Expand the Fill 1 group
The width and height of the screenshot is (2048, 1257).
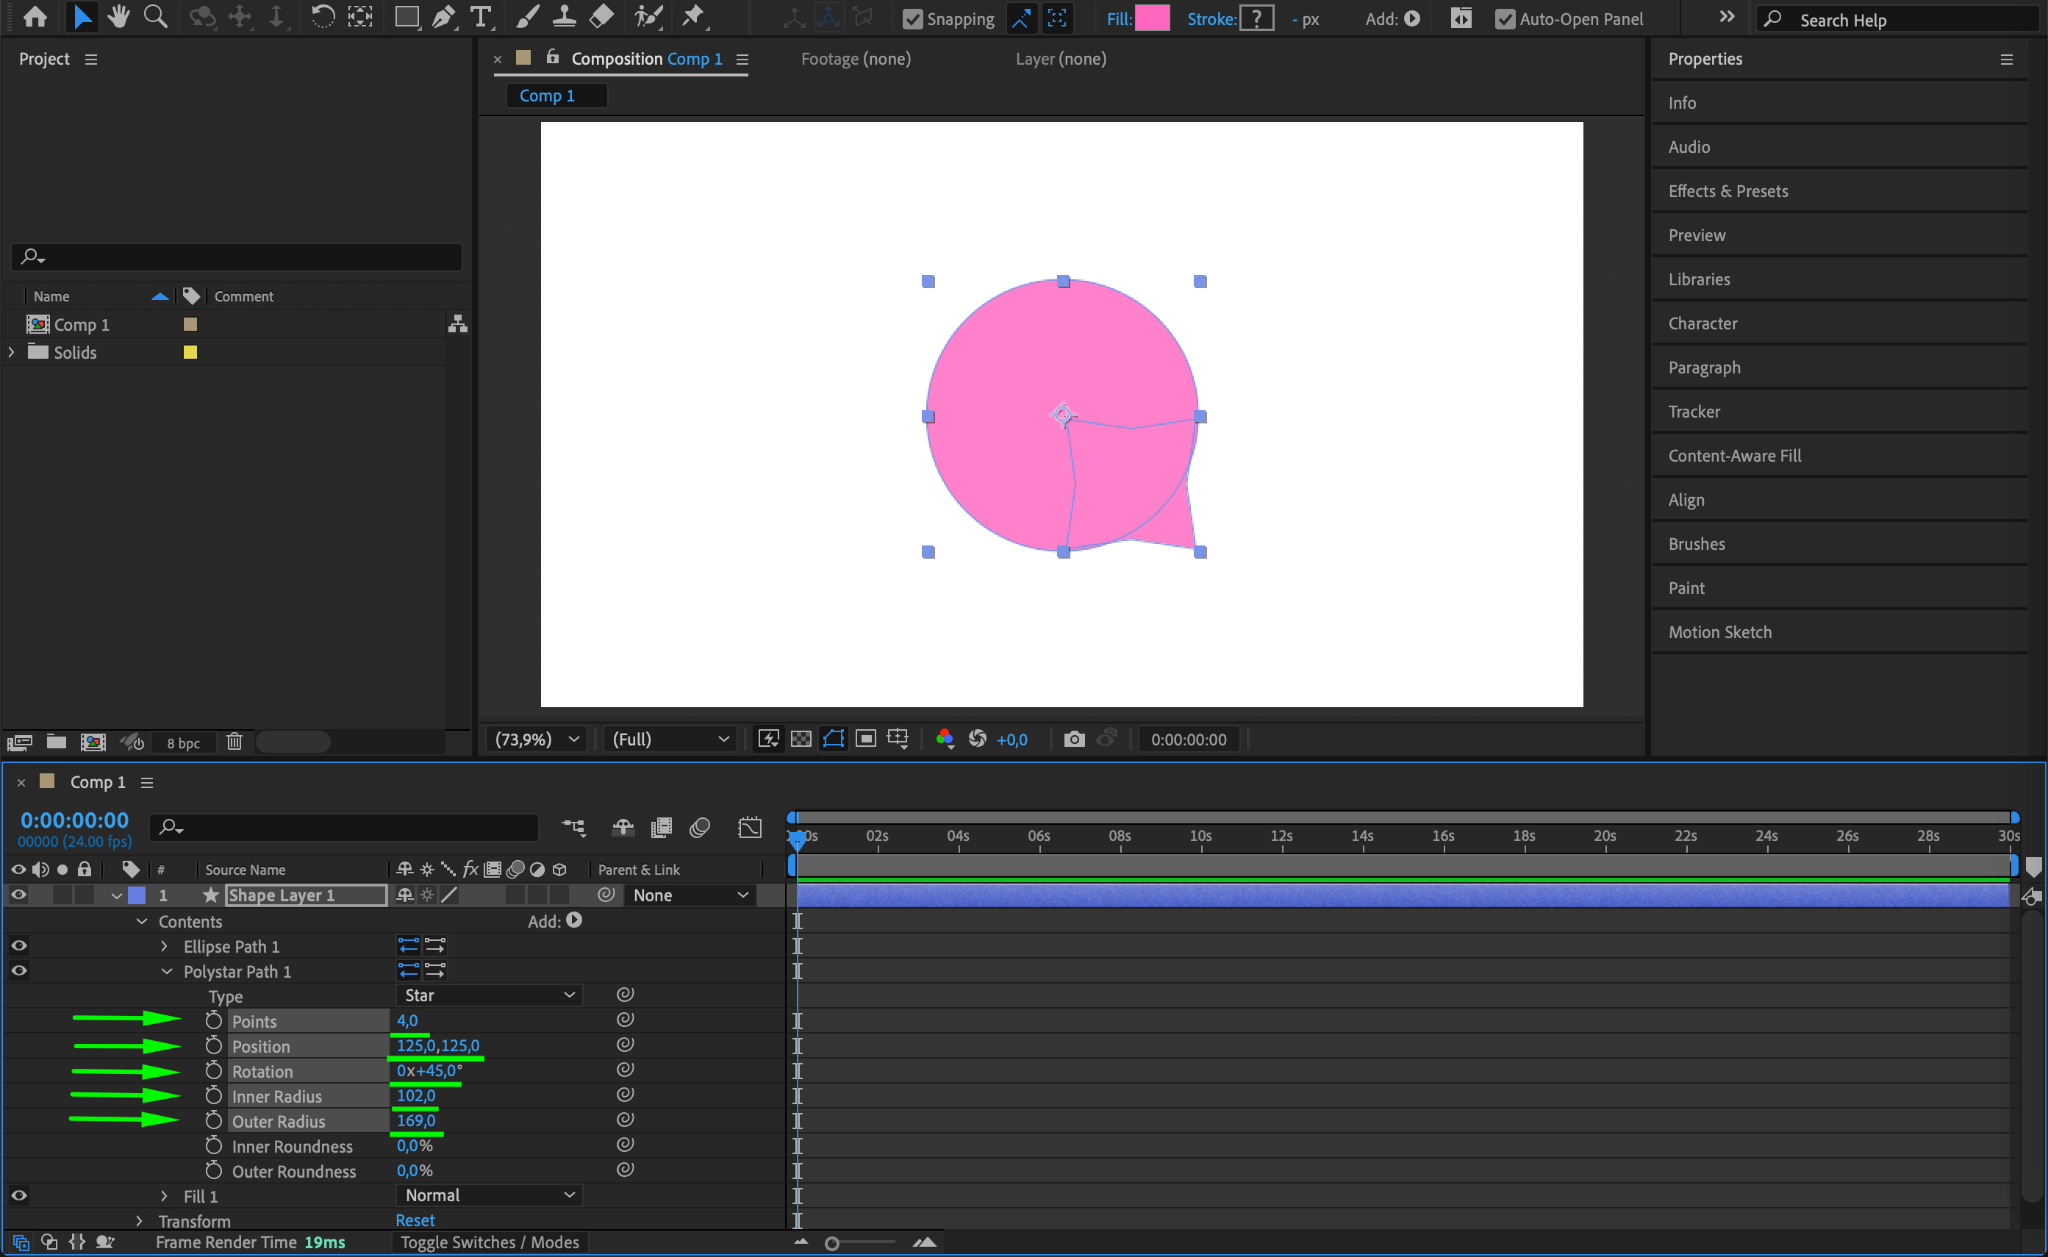pos(165,1196)
